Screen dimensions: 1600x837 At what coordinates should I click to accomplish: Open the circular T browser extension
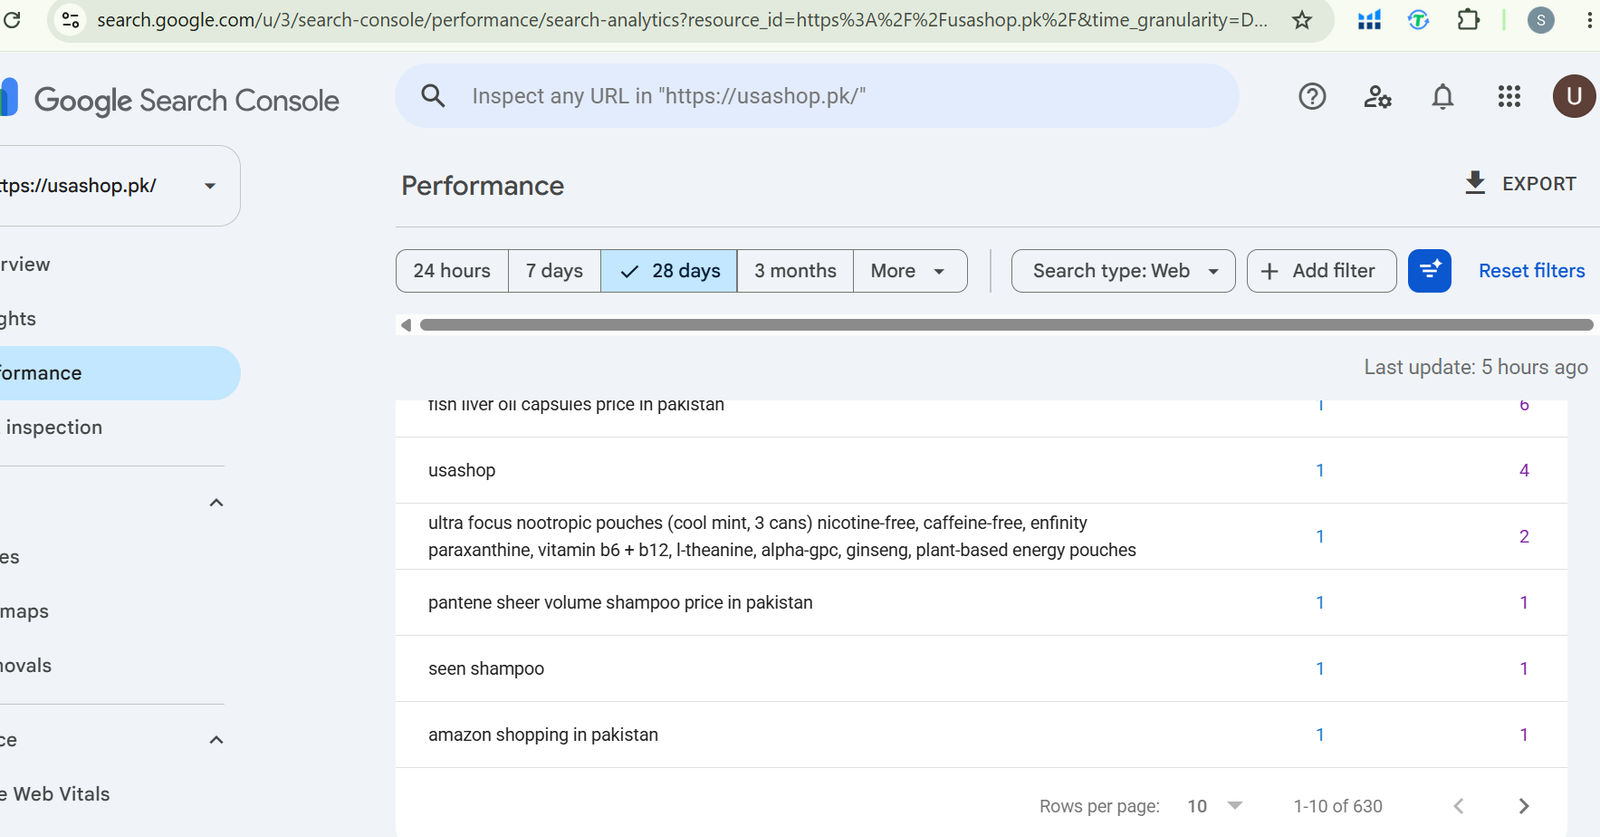pyautogui.click(x=1418, y=20)
